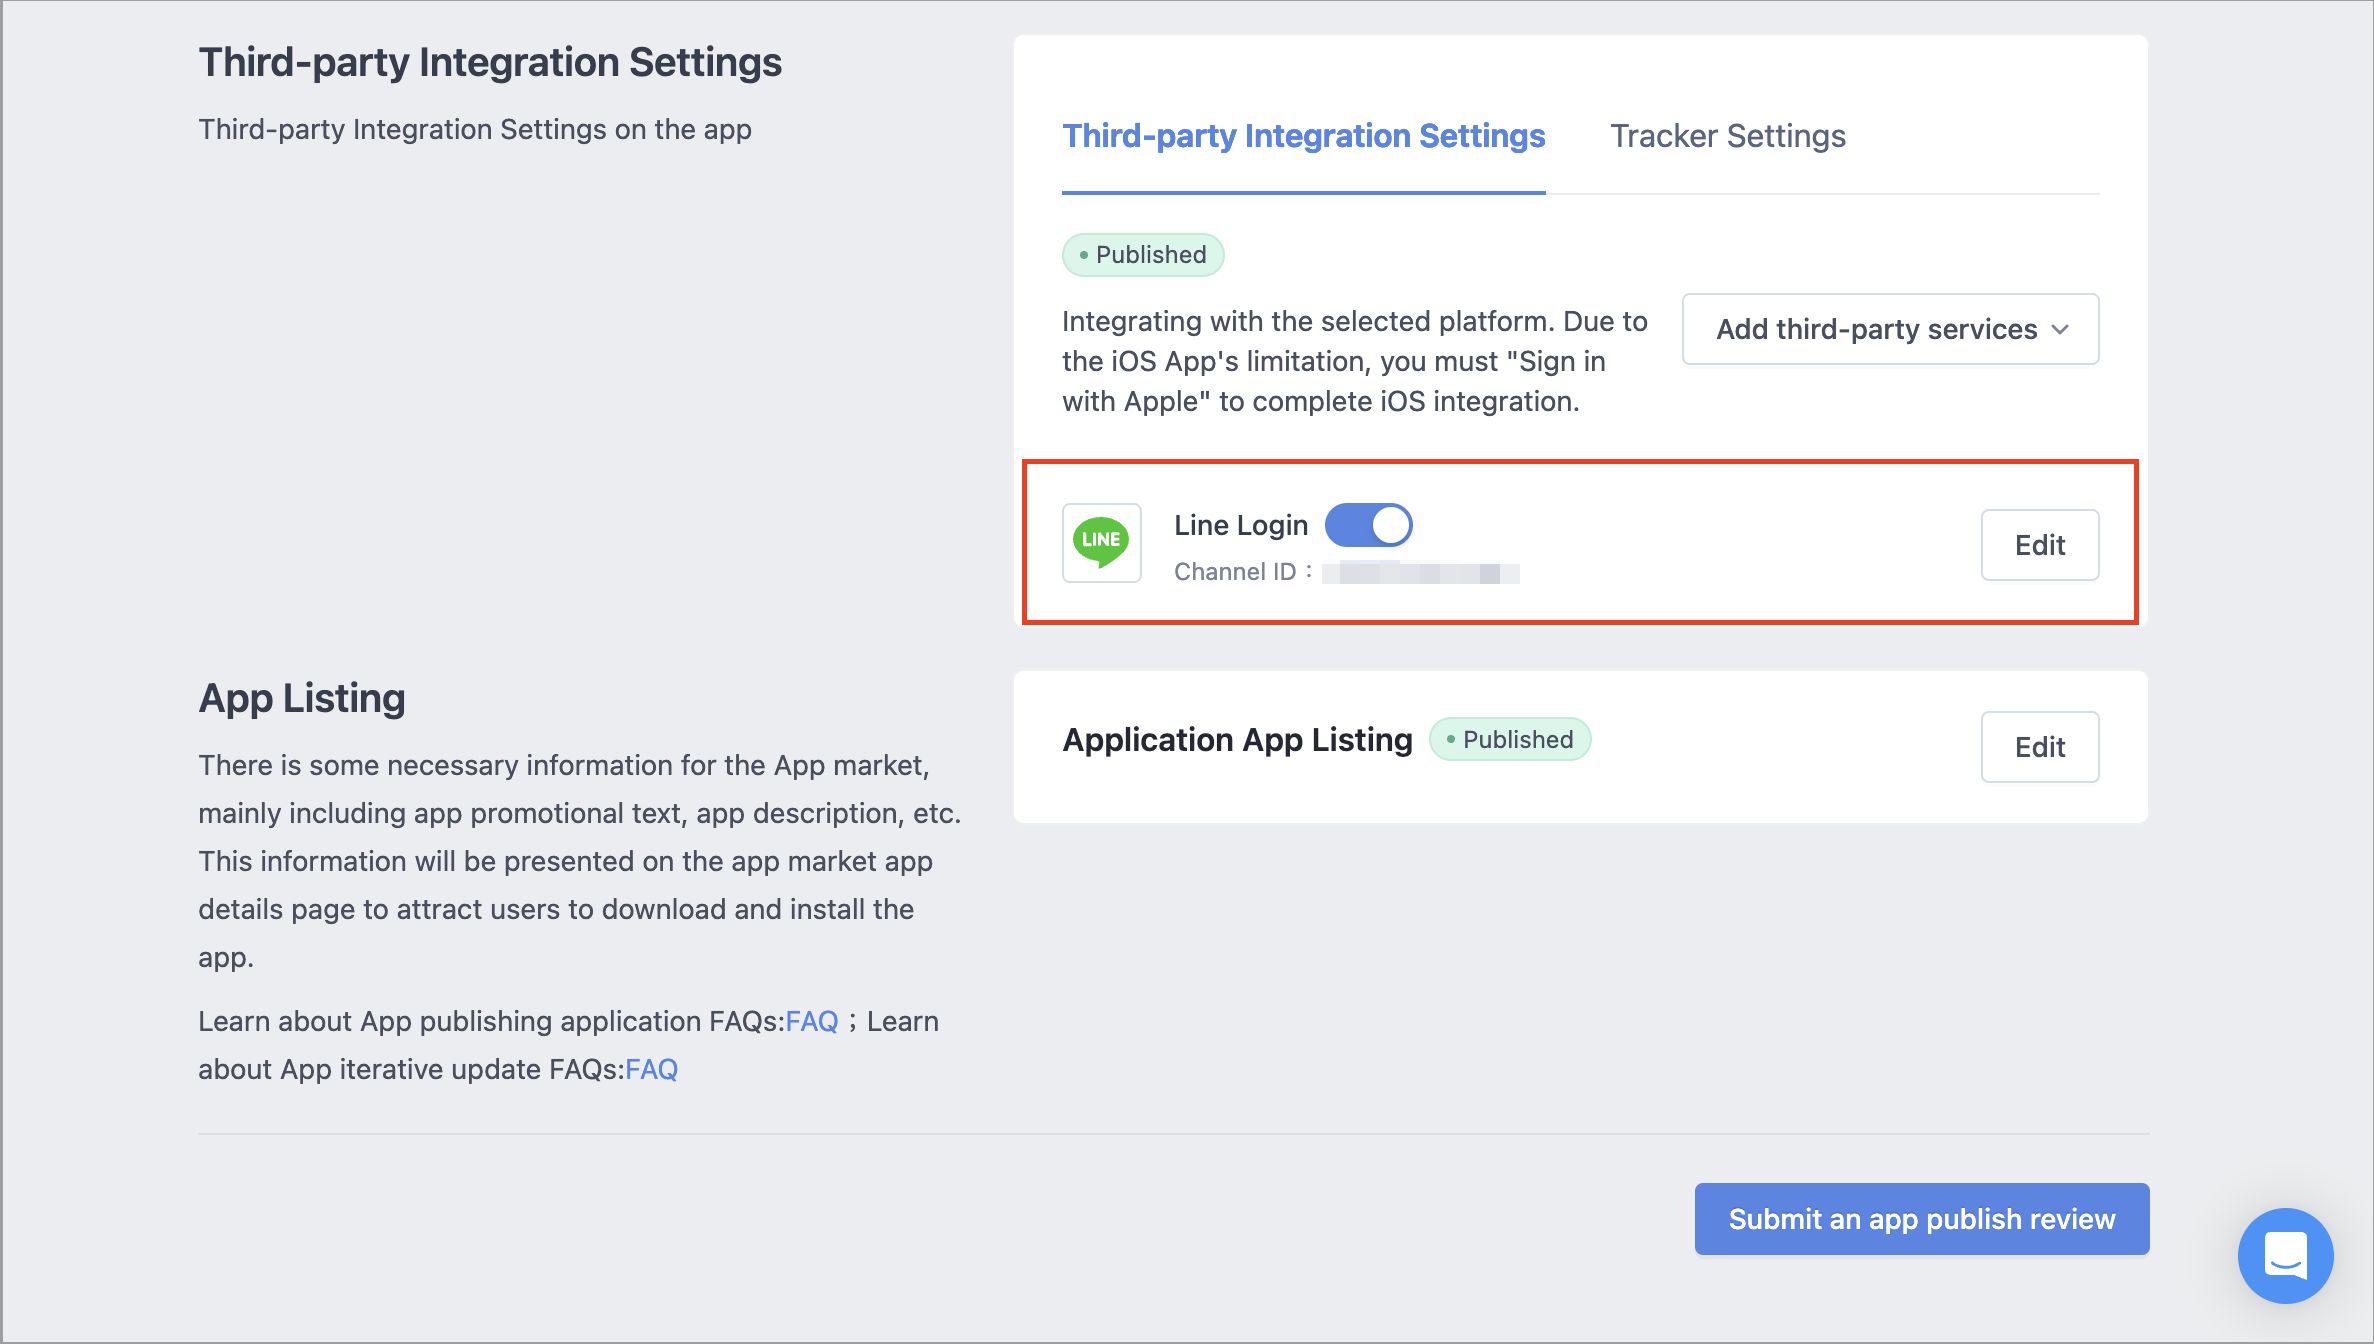Open the App publishing application FAQ link
The image size is (2374, 1344).
pos(811,1021)
